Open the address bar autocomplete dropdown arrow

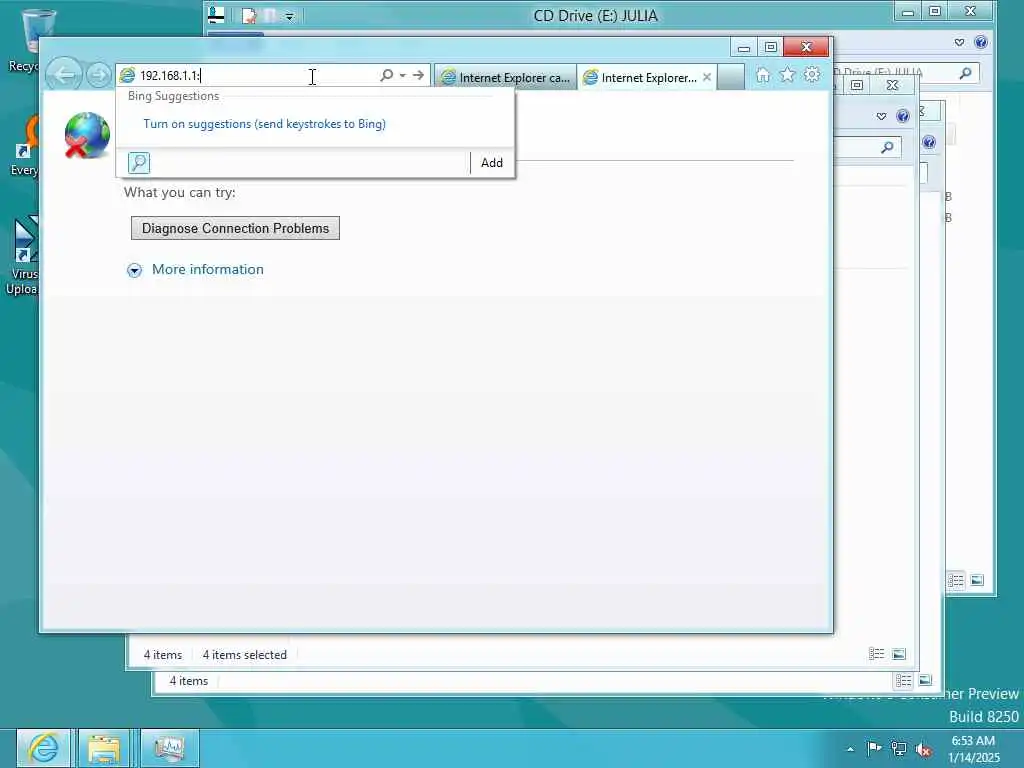click(402, 75)
